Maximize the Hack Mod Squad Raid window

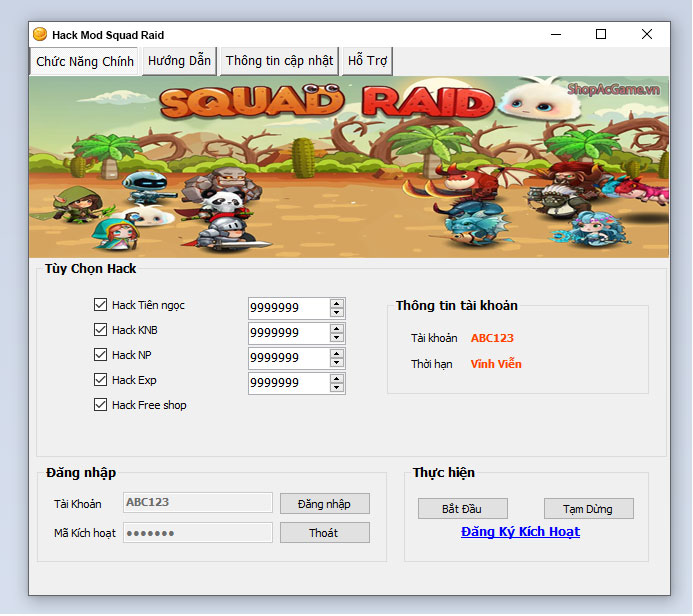[x=601, y=34]
